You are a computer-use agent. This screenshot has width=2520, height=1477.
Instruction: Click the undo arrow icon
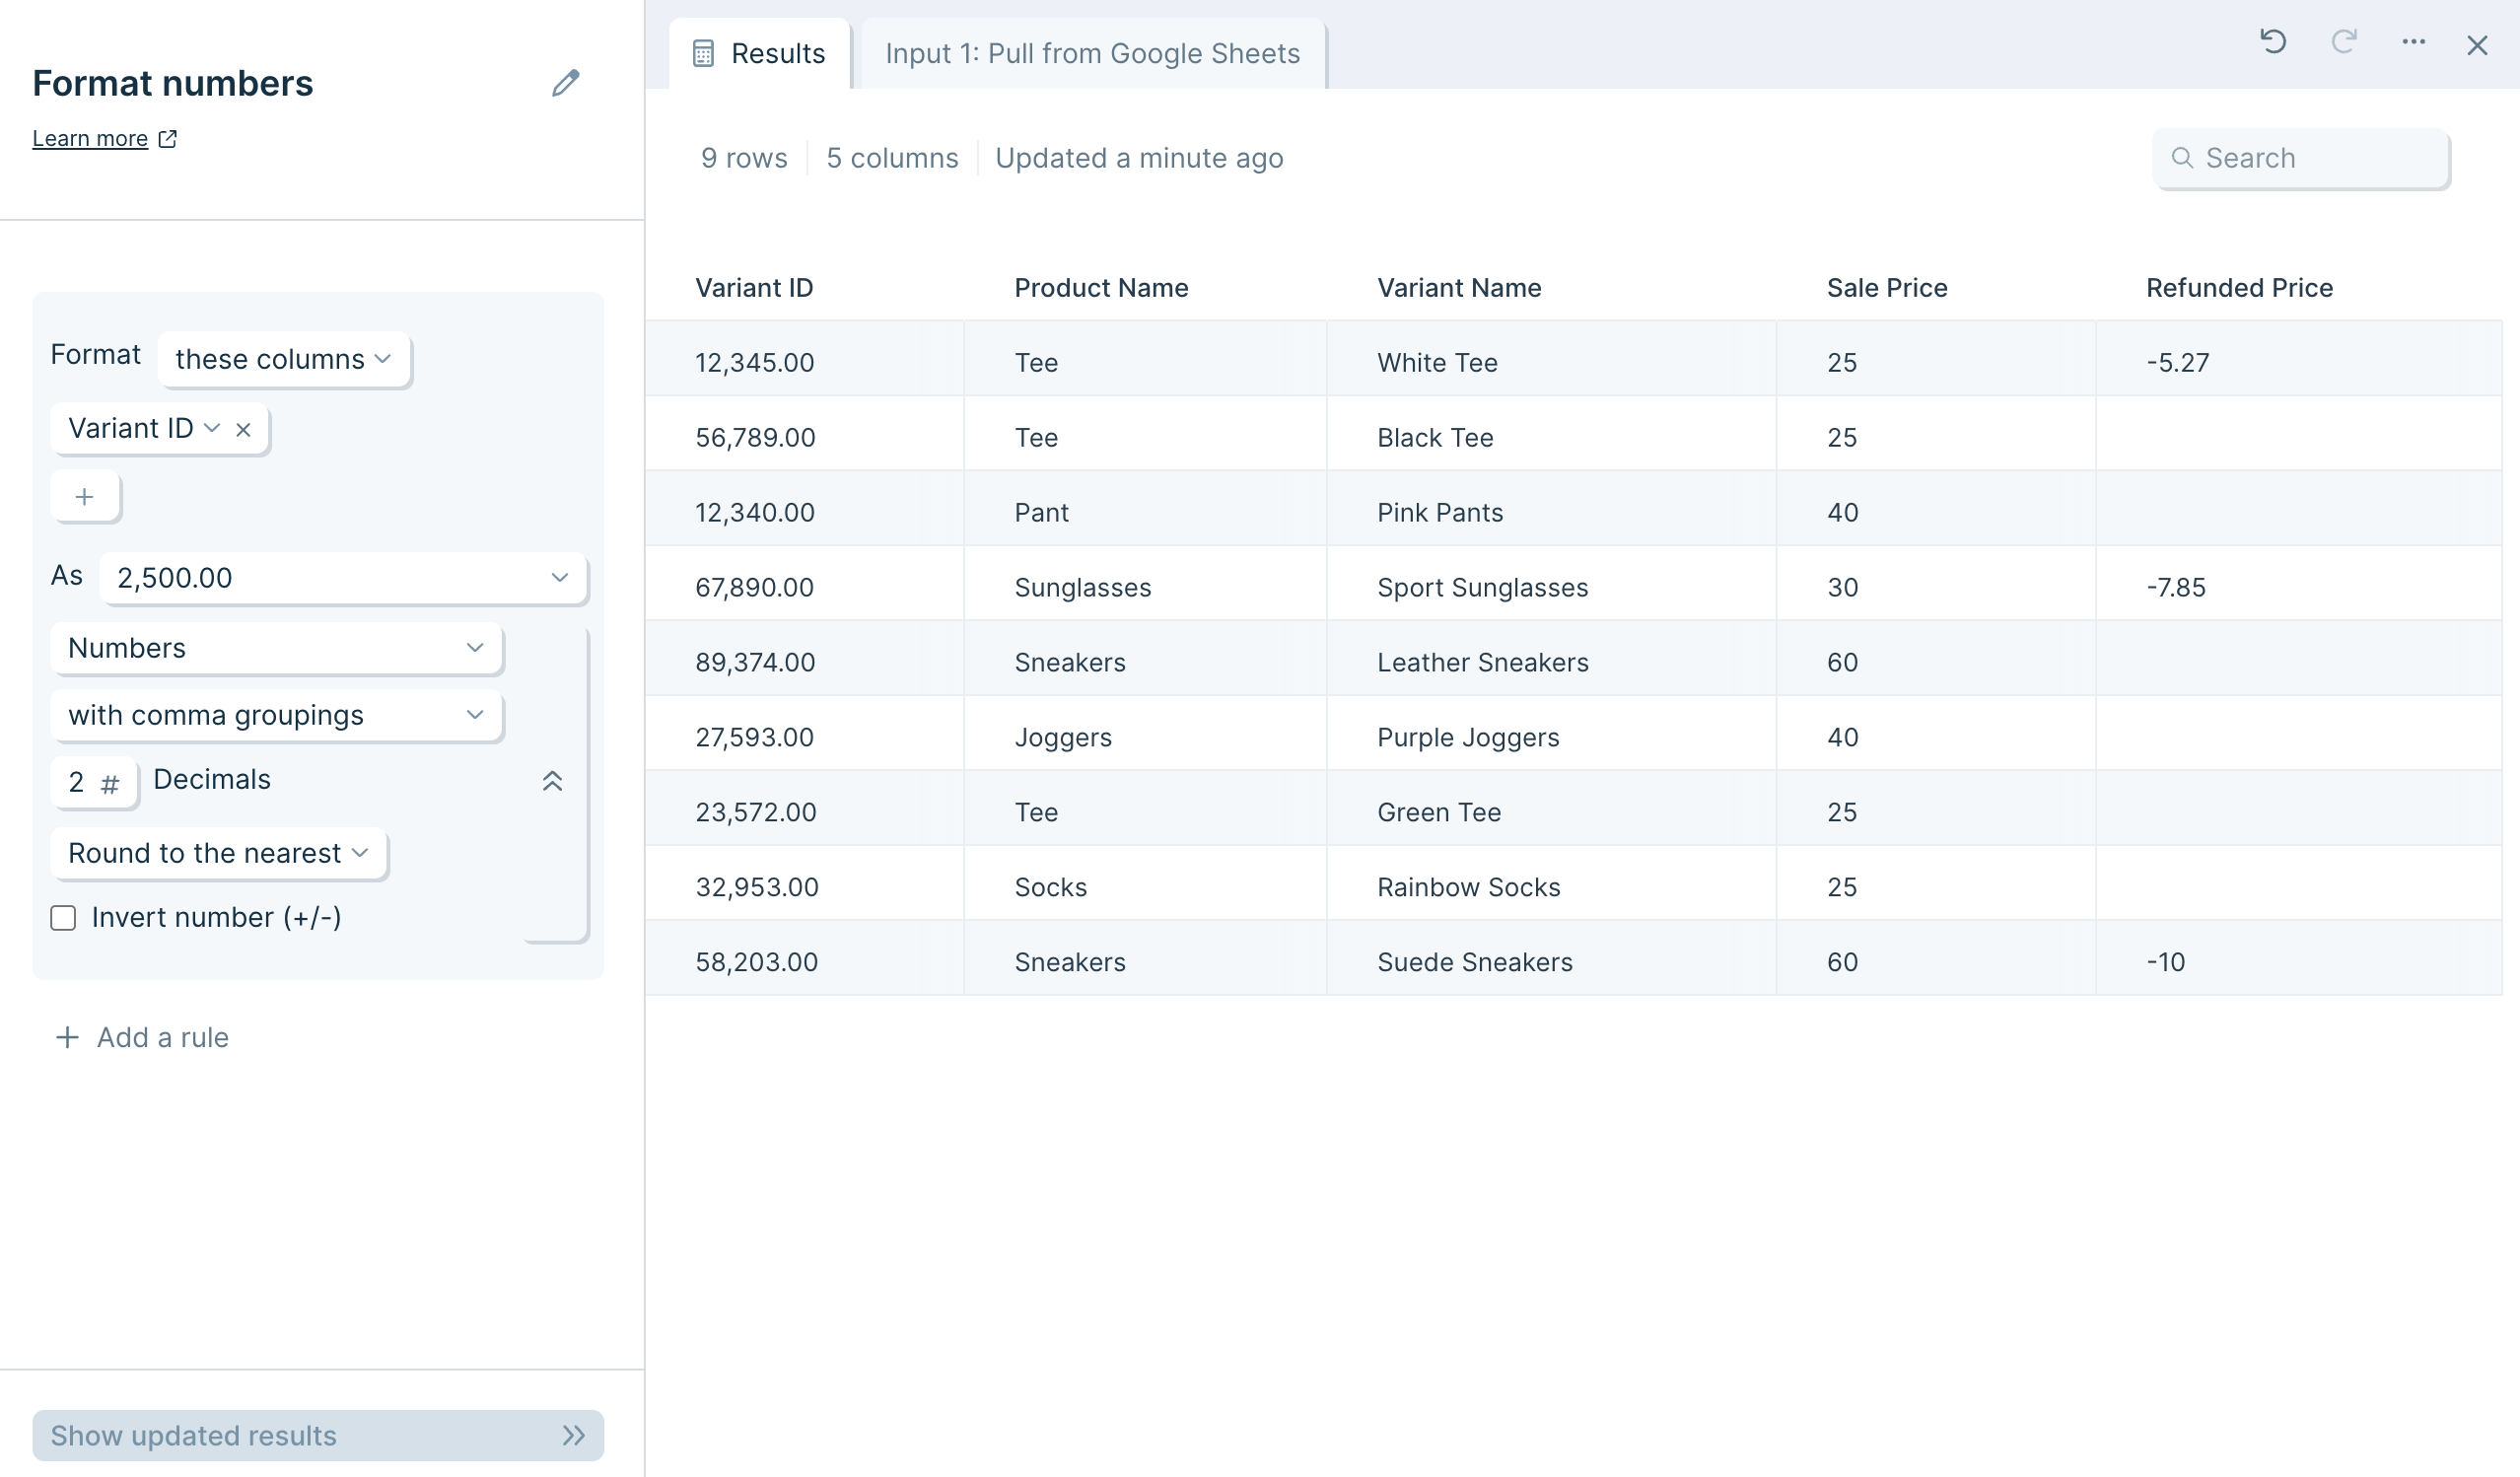tap(2273, 42)
